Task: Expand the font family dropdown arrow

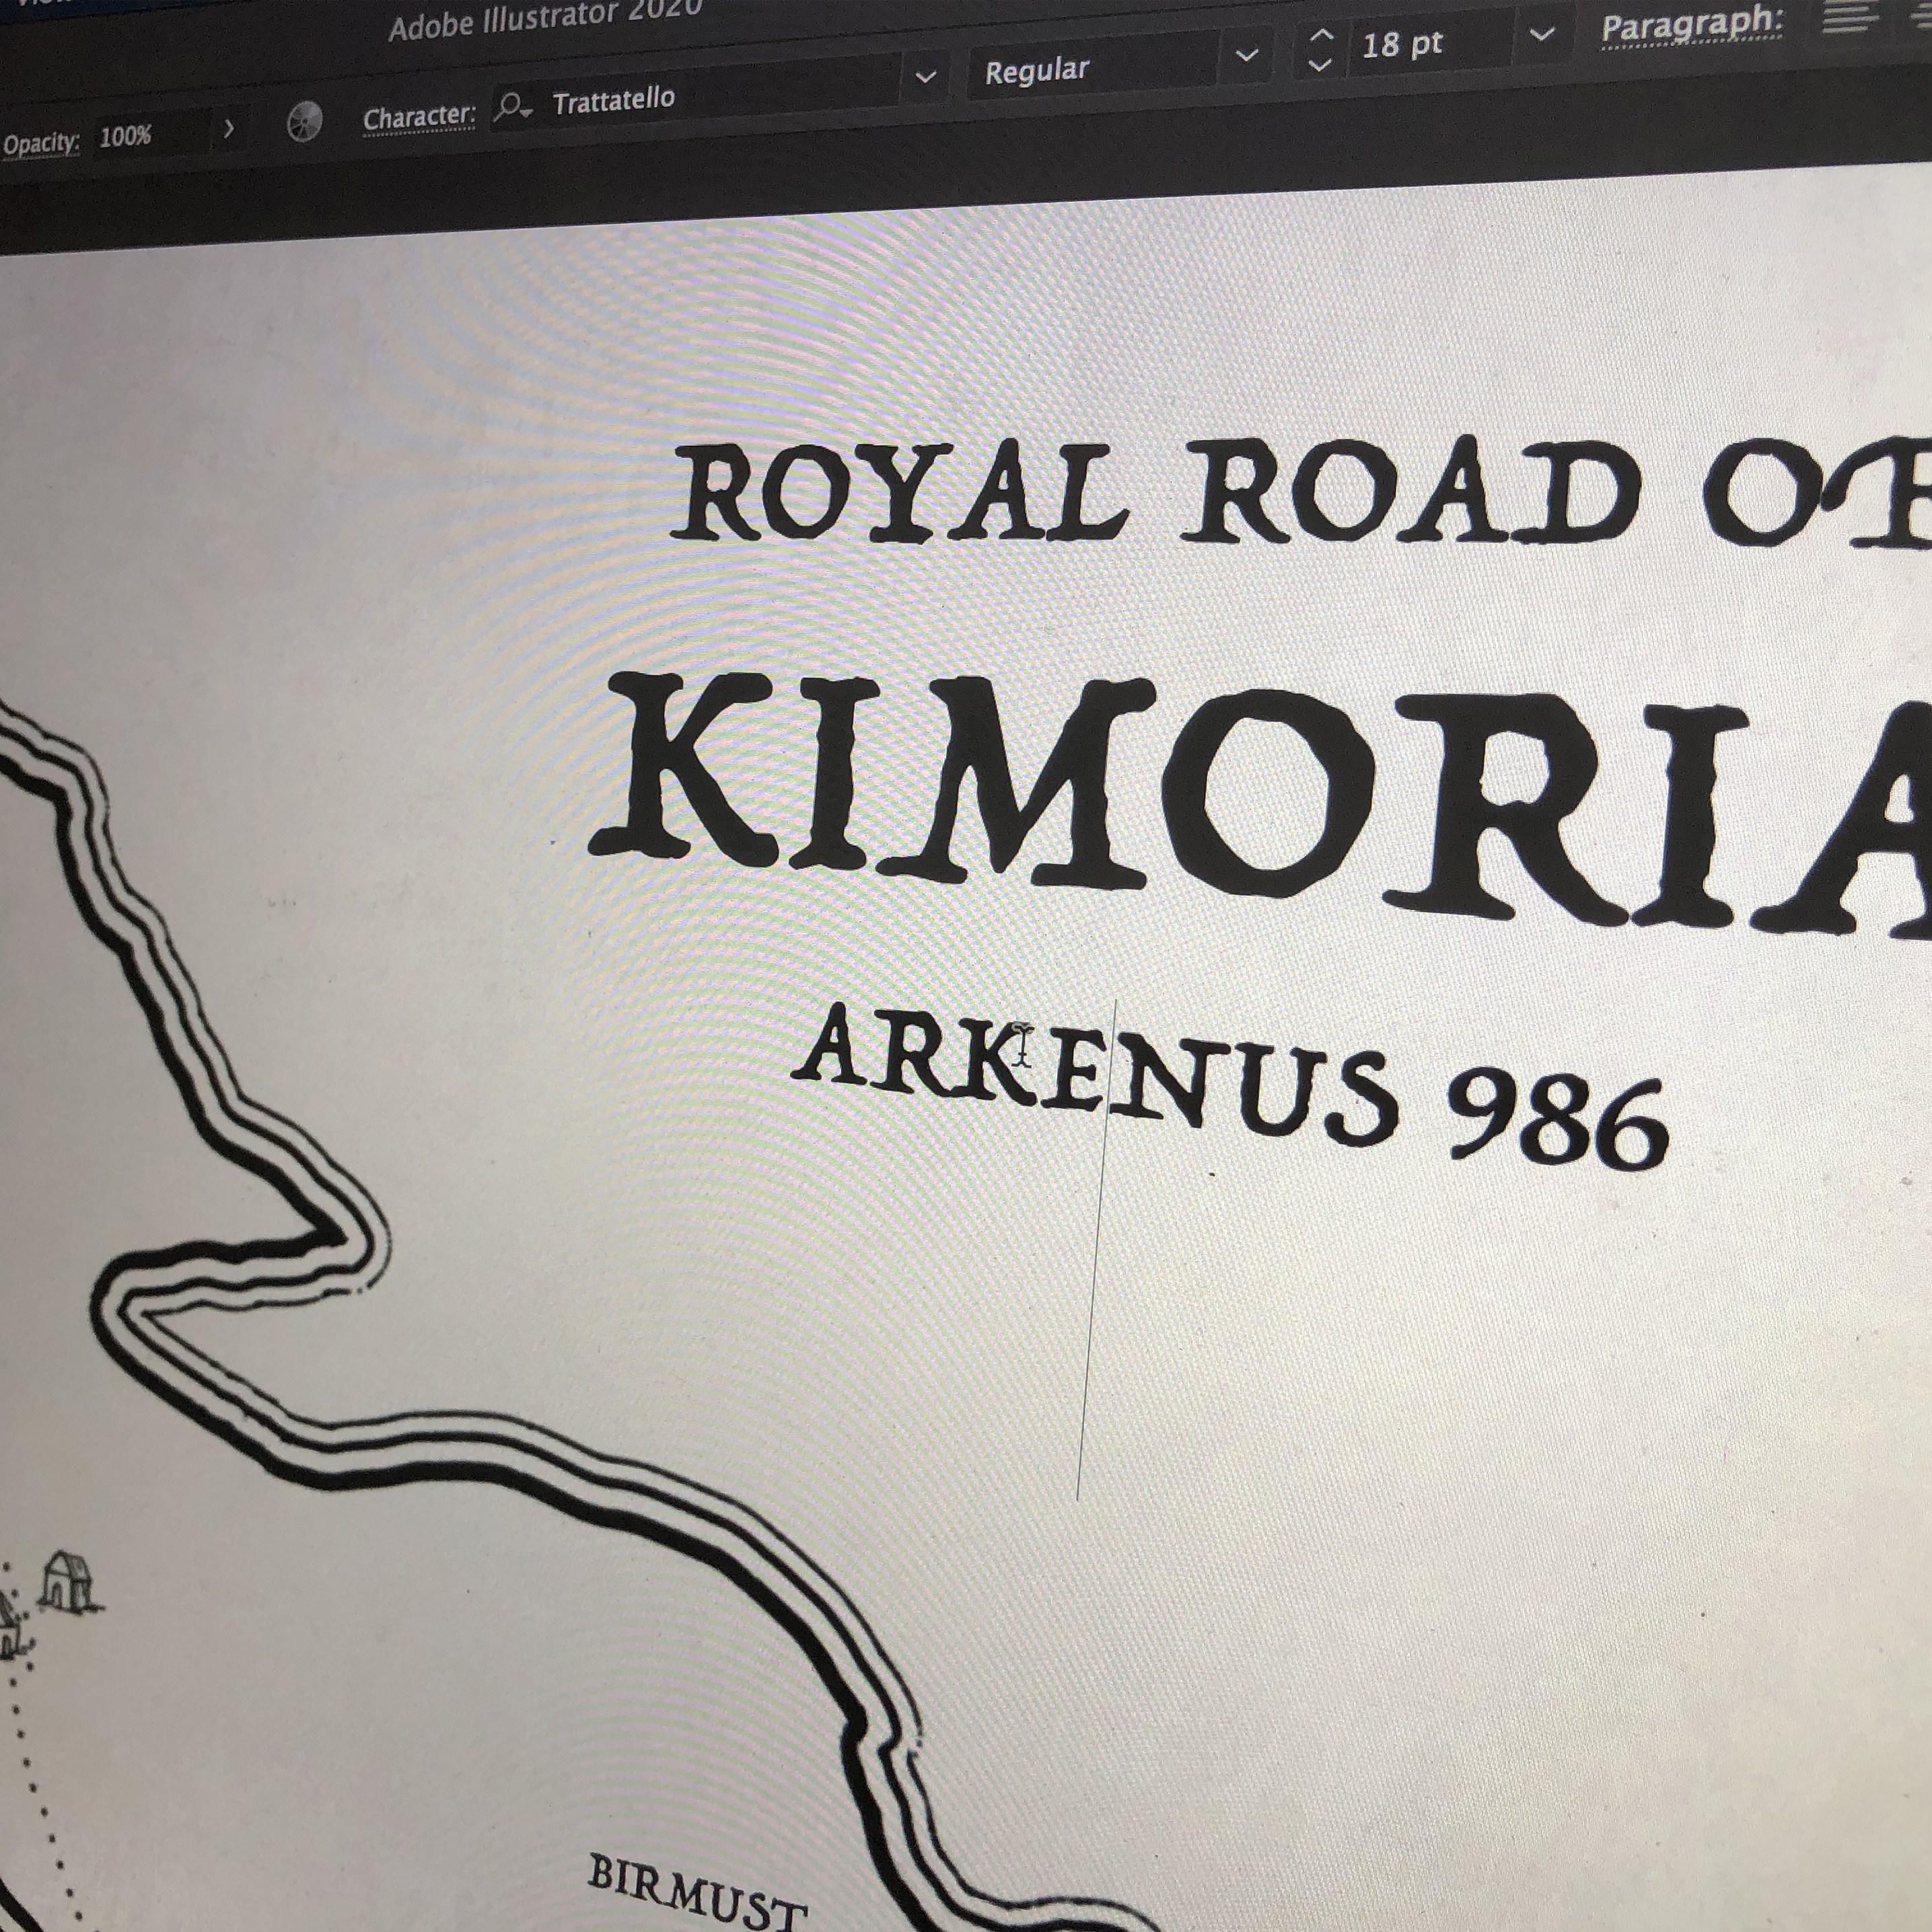Action: coord(926,76)
